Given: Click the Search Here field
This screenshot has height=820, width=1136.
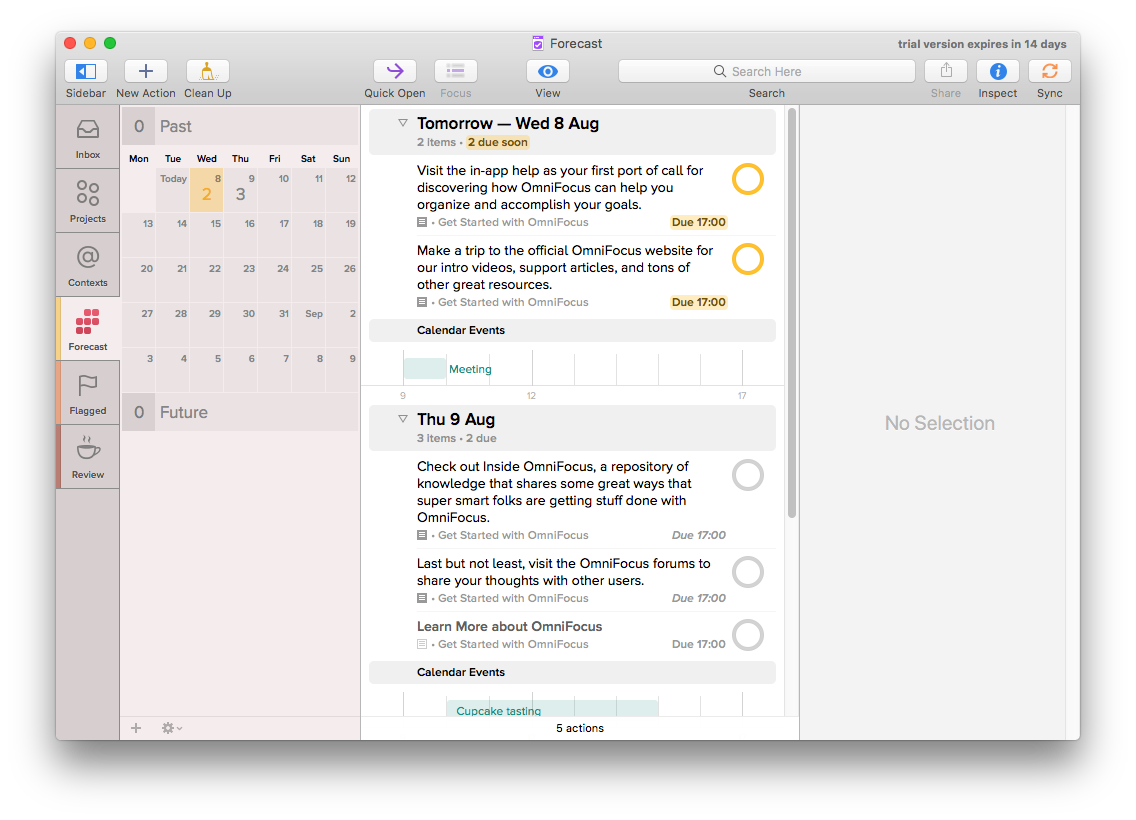Looking at the screenshot, I should 766,72.
